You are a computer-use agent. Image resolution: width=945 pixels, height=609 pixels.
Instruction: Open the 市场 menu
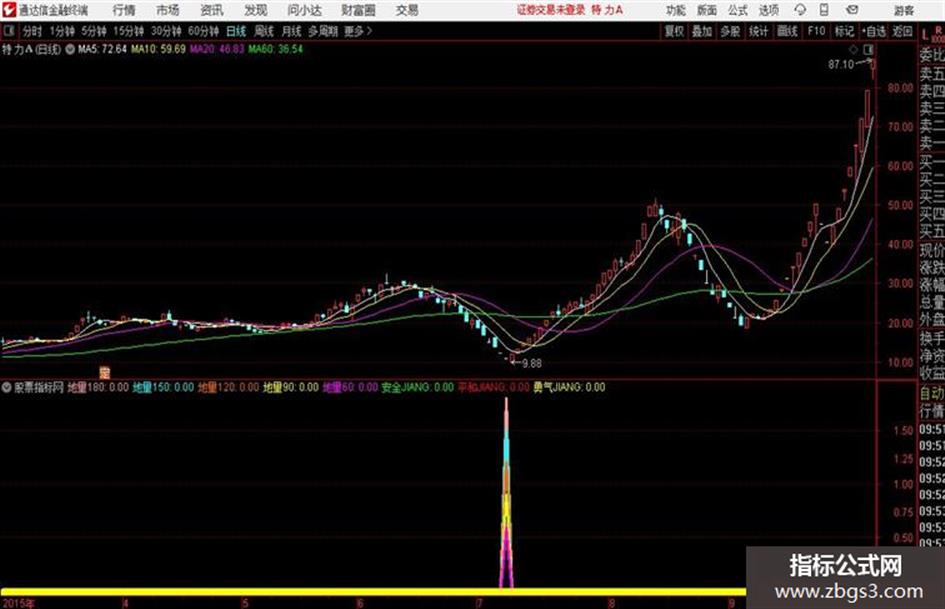click(168, 10)
